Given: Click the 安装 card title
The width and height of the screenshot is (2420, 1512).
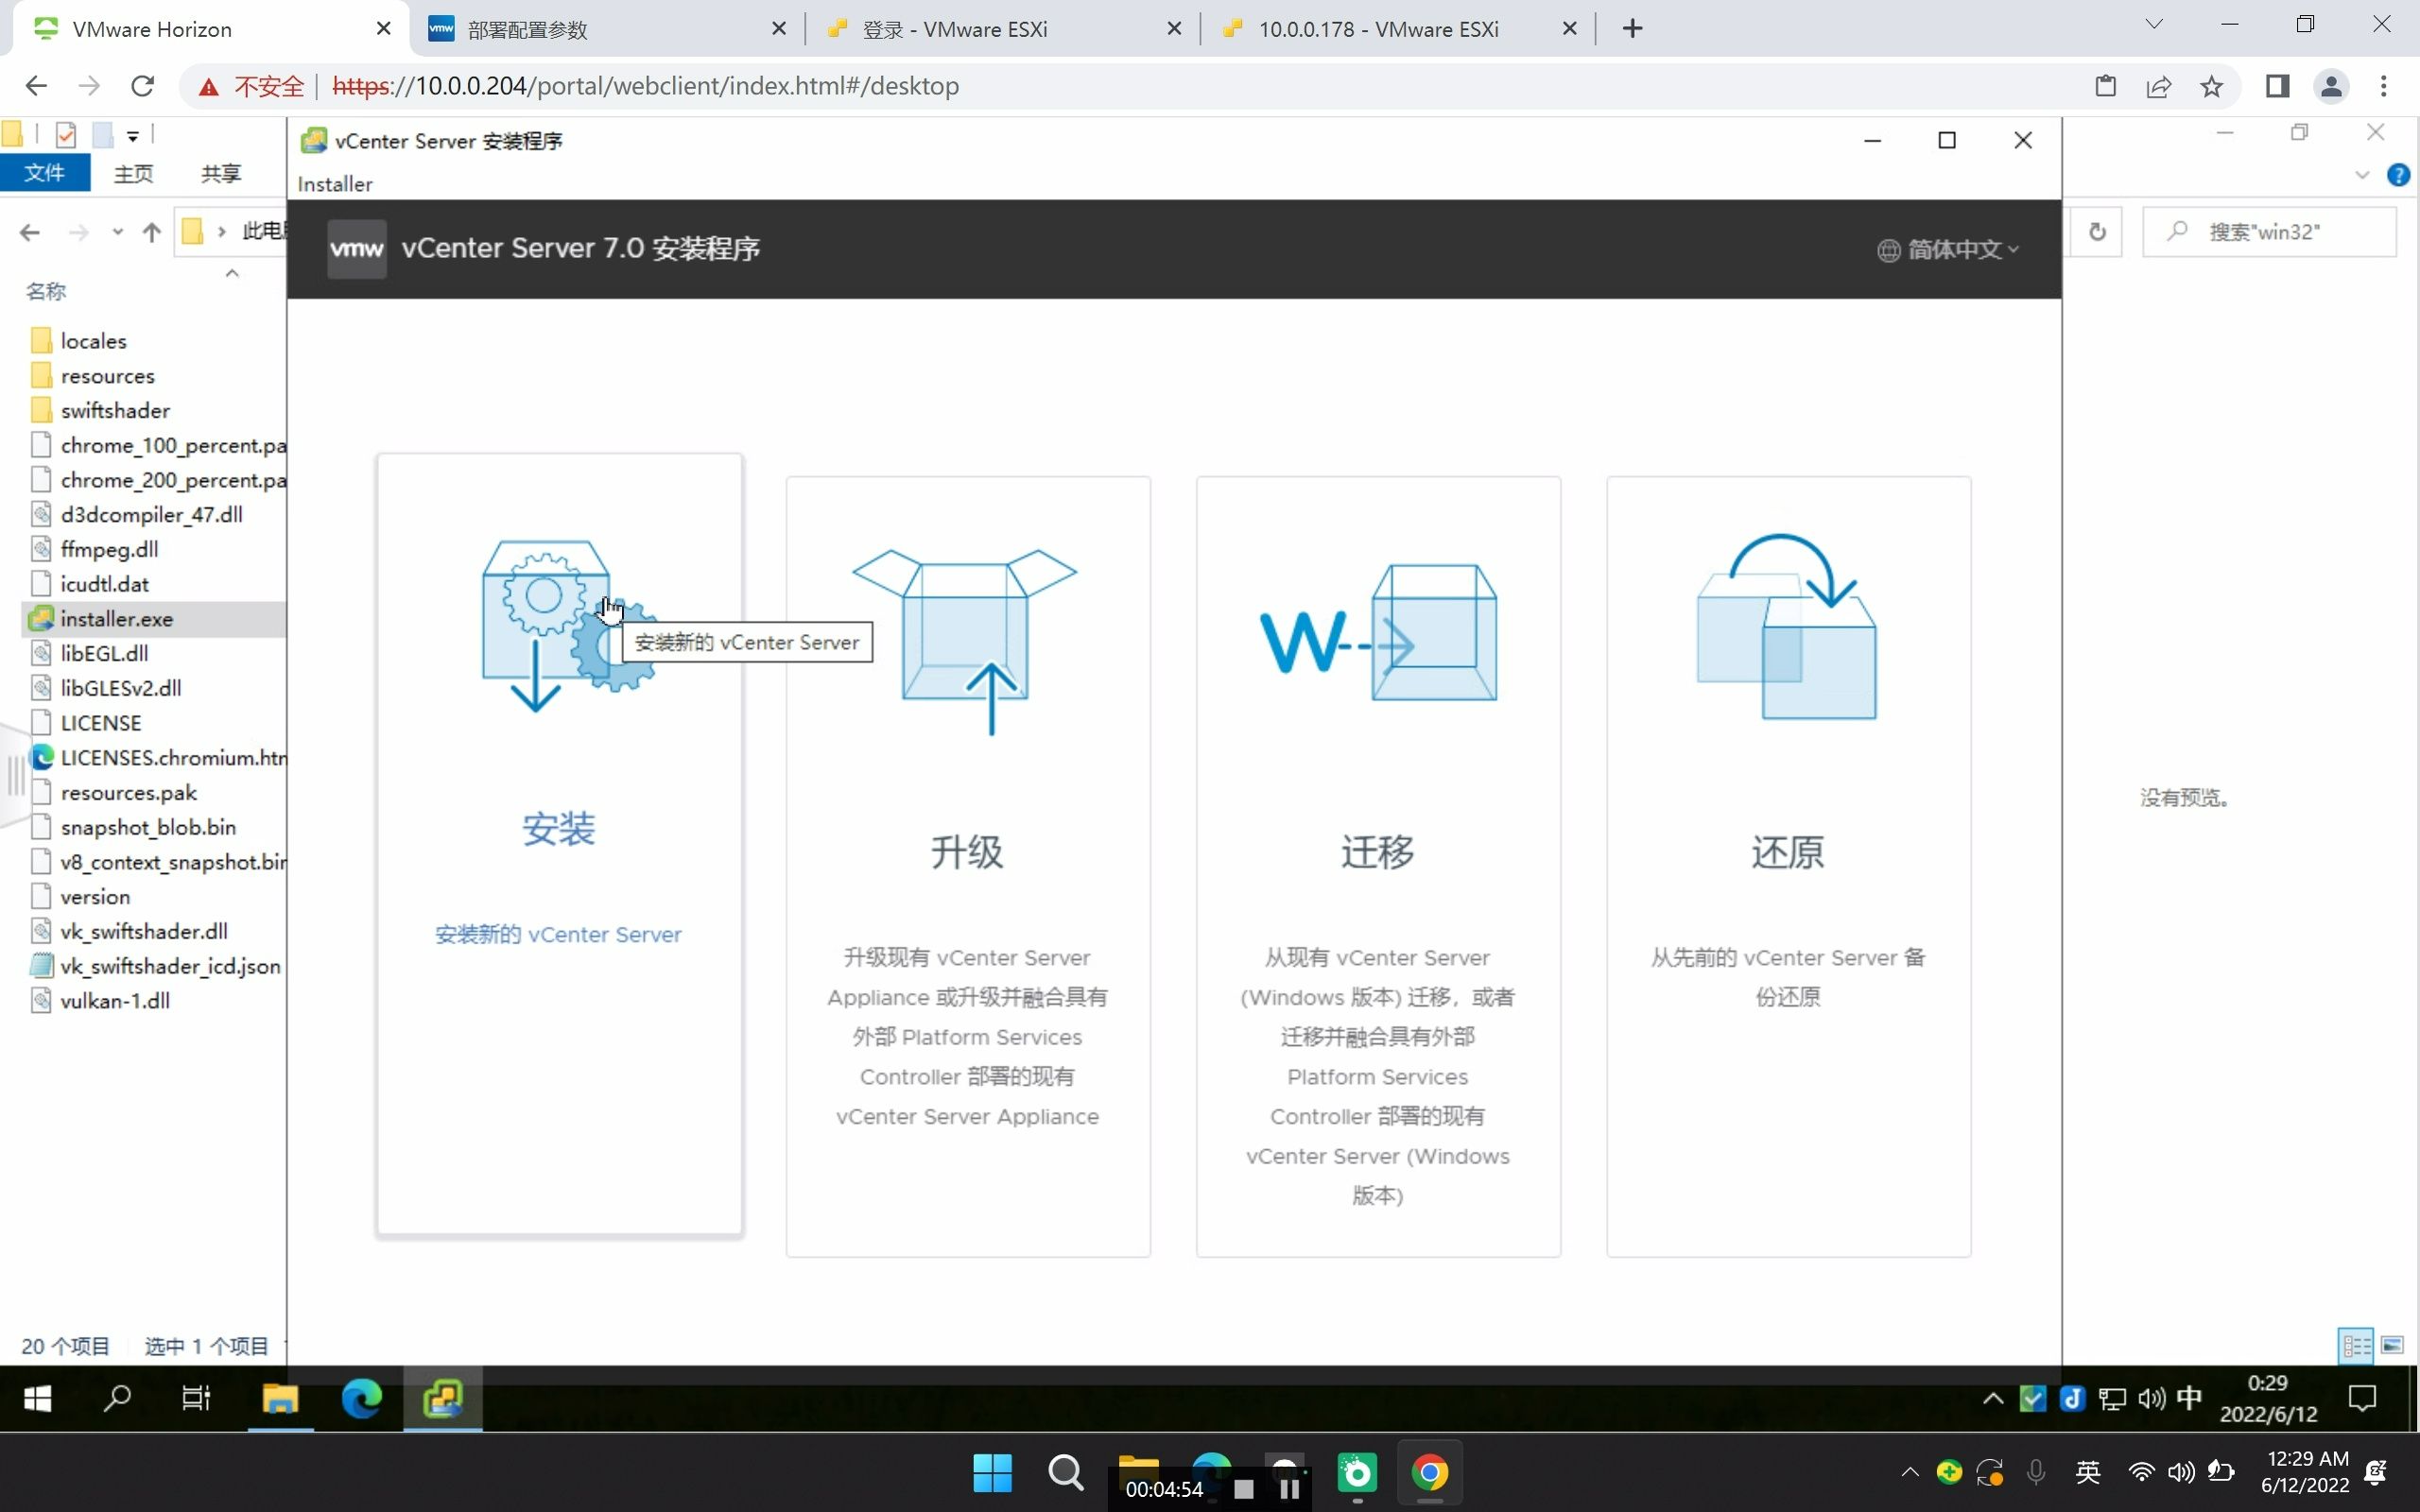Looking at the screenshot, I should [x=558, y=828].
